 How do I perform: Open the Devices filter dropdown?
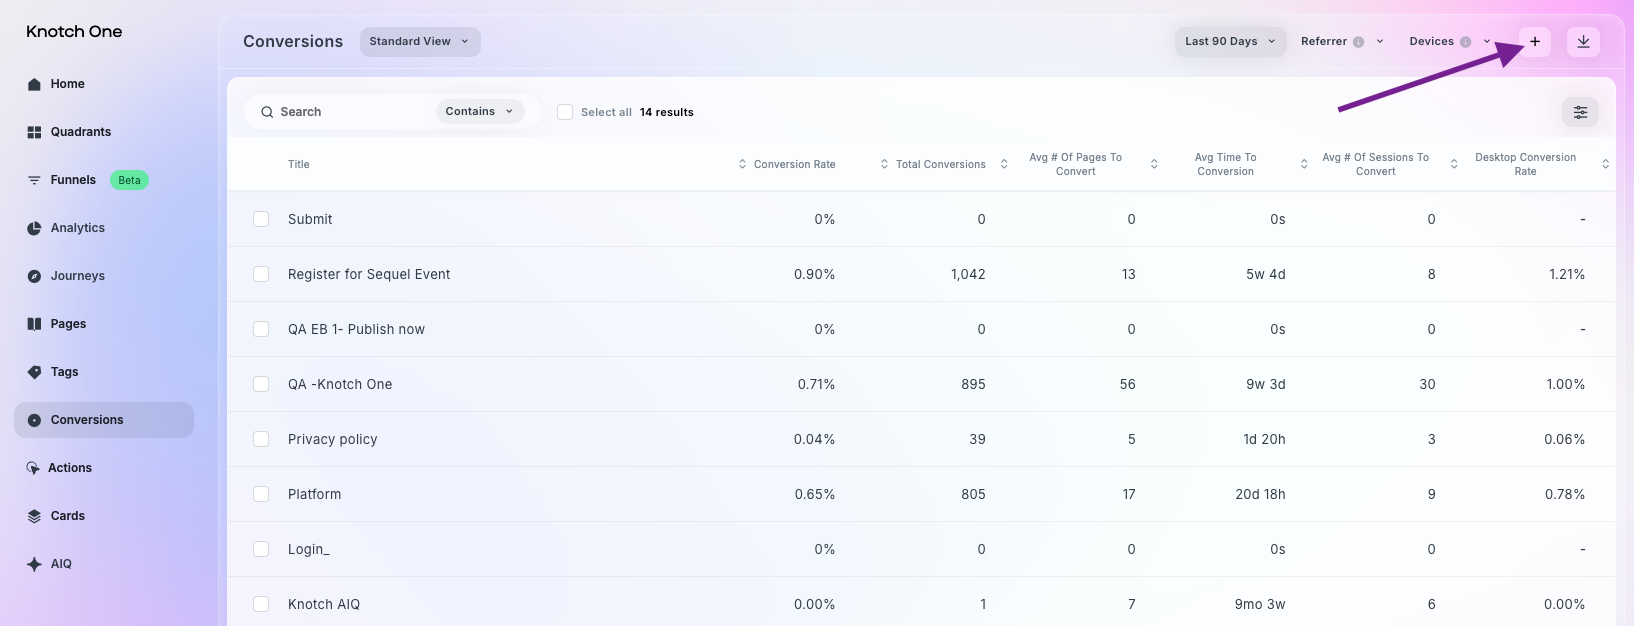[x=1450, y=42]
